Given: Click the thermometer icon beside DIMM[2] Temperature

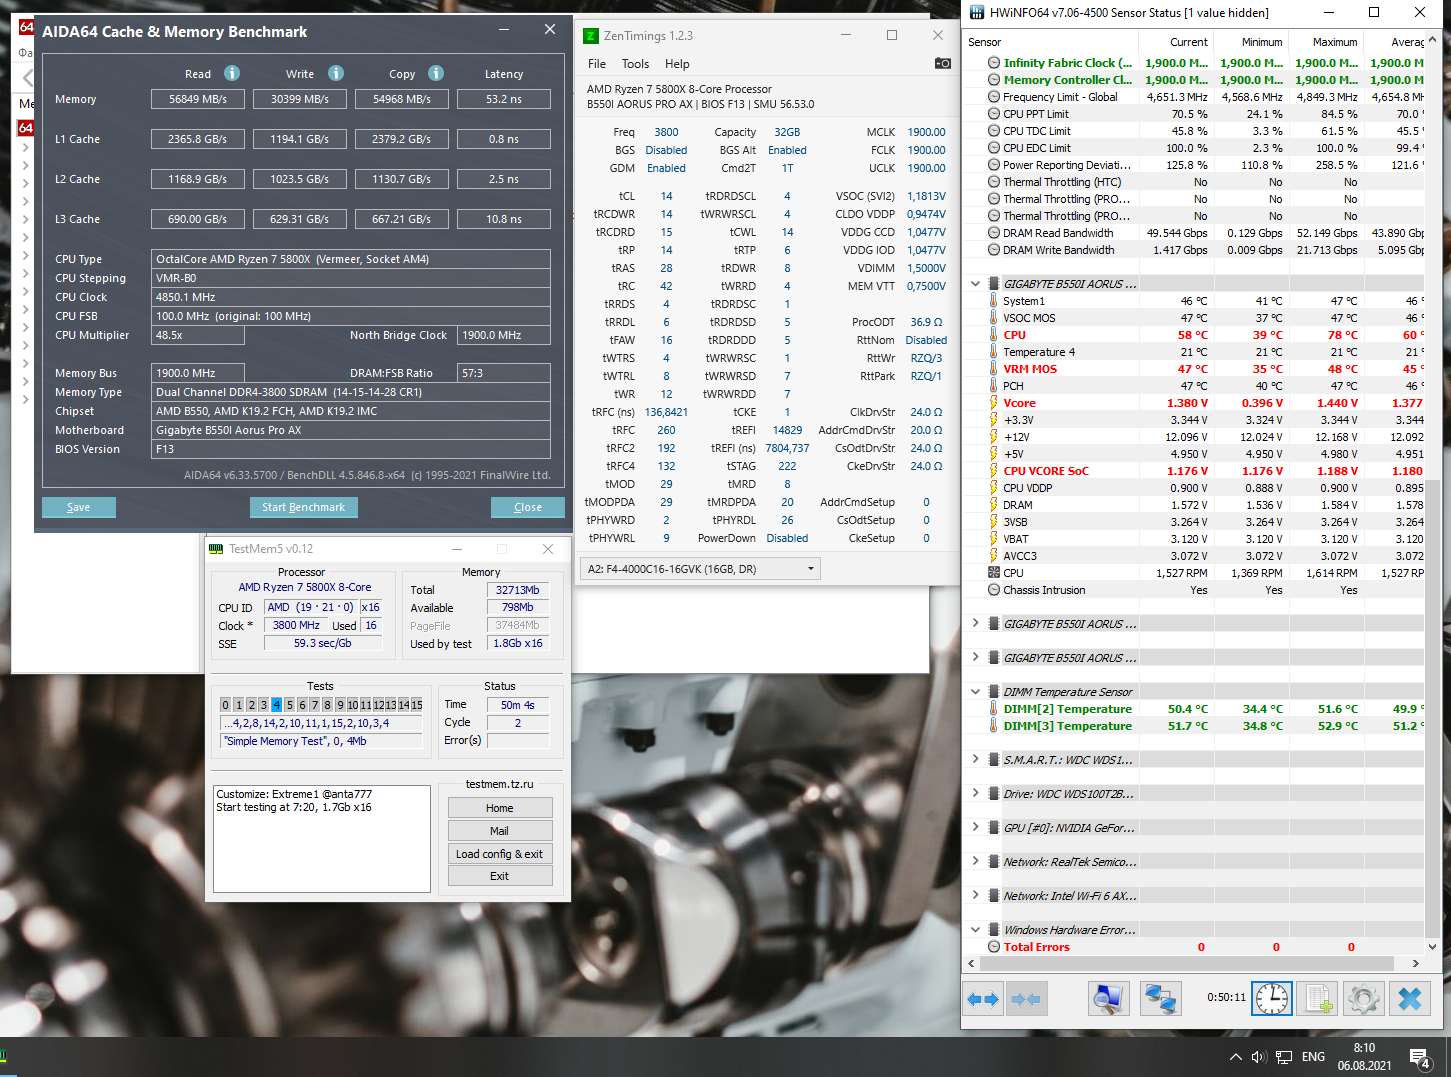Looking at the screenshot, I should click(994, 709).
